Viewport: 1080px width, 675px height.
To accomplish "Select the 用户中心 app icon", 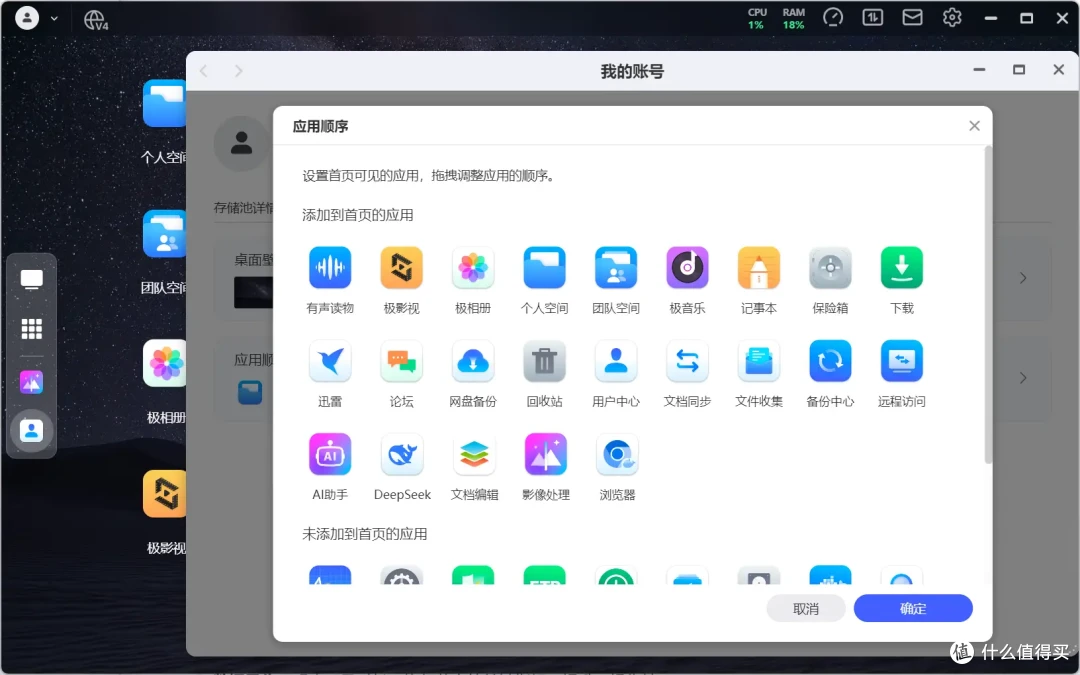I will [x=616, y=361].
